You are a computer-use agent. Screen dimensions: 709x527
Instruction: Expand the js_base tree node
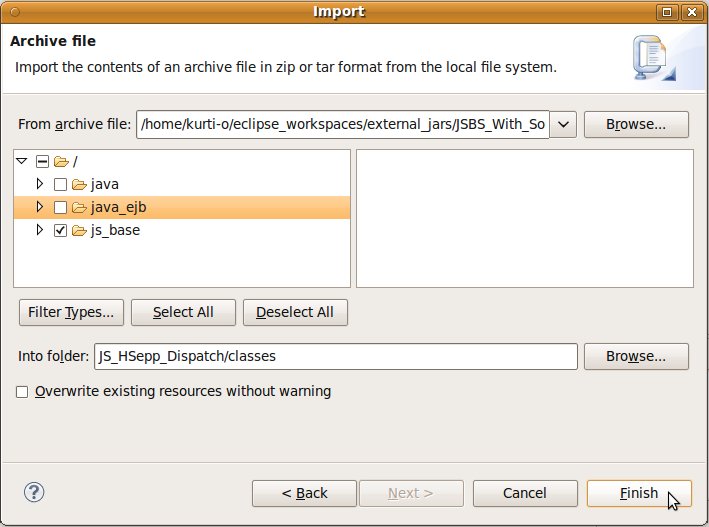coord(40,230)
